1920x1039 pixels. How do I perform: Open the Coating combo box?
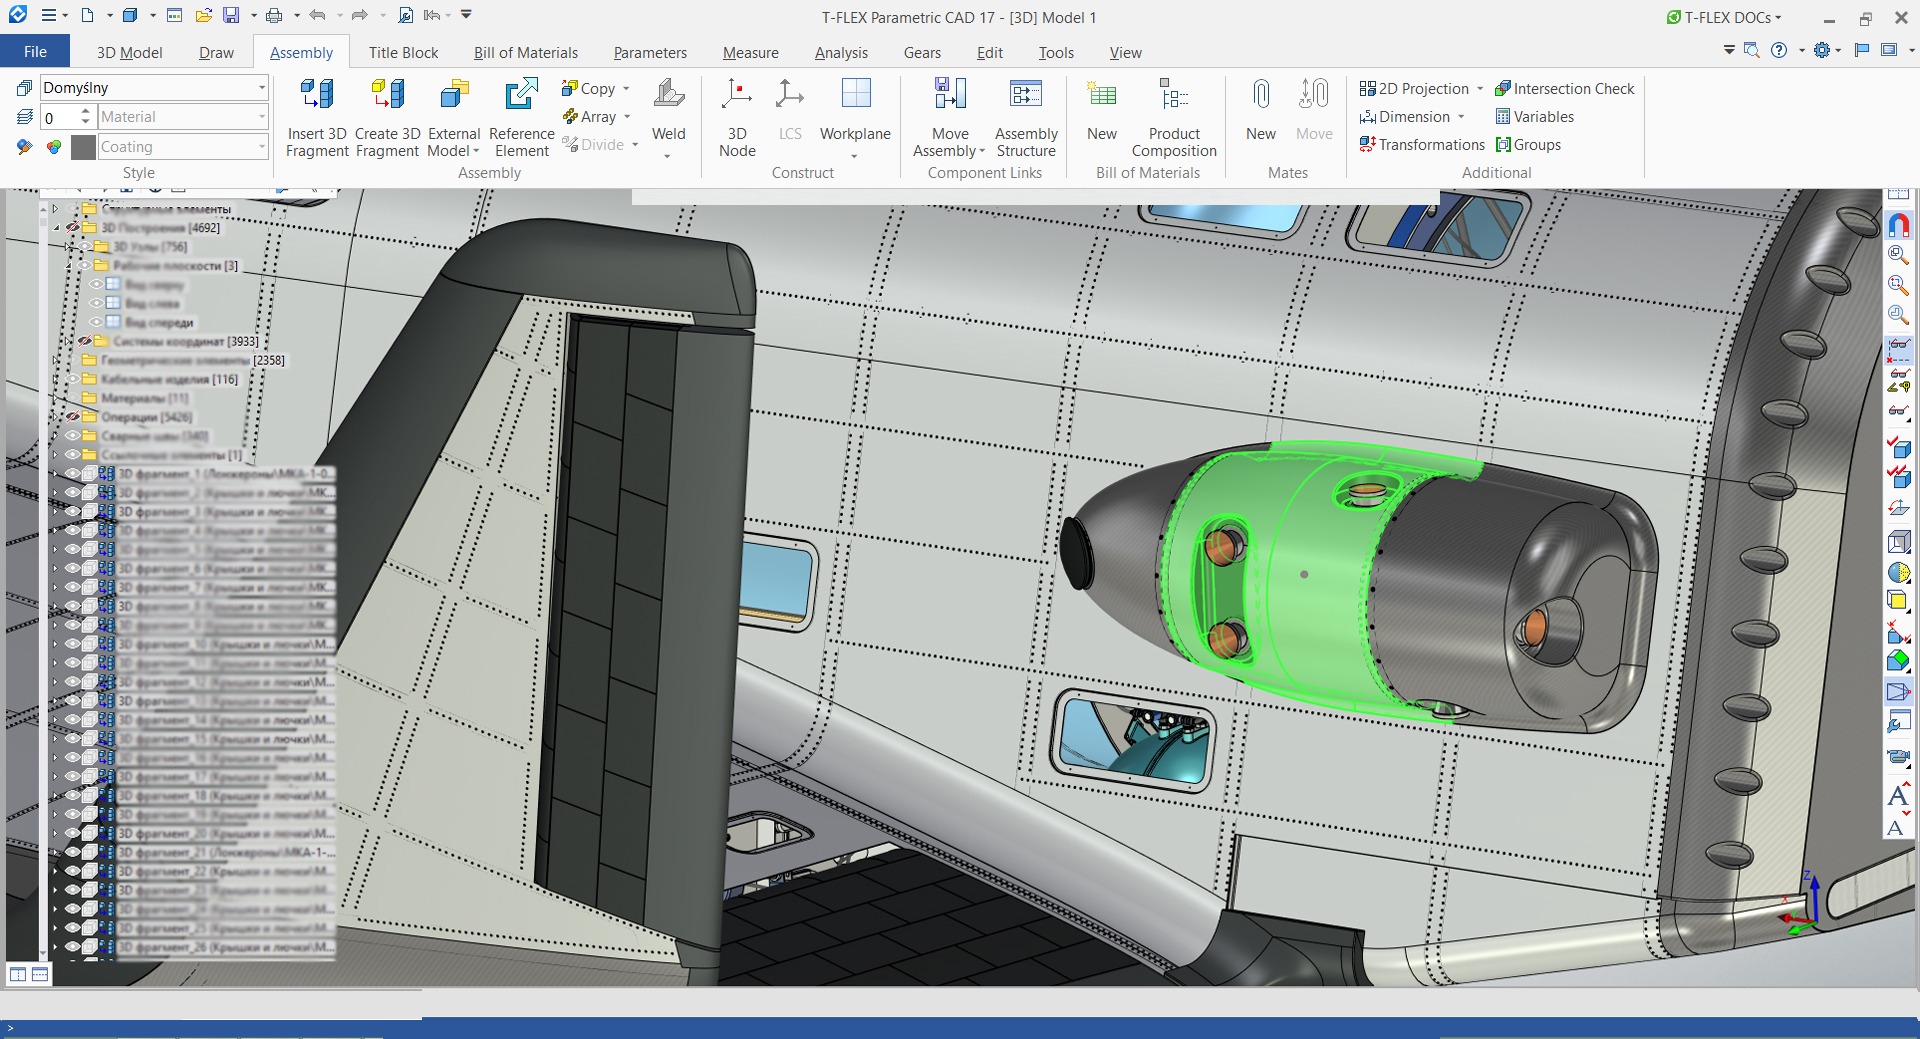[184, 147]
